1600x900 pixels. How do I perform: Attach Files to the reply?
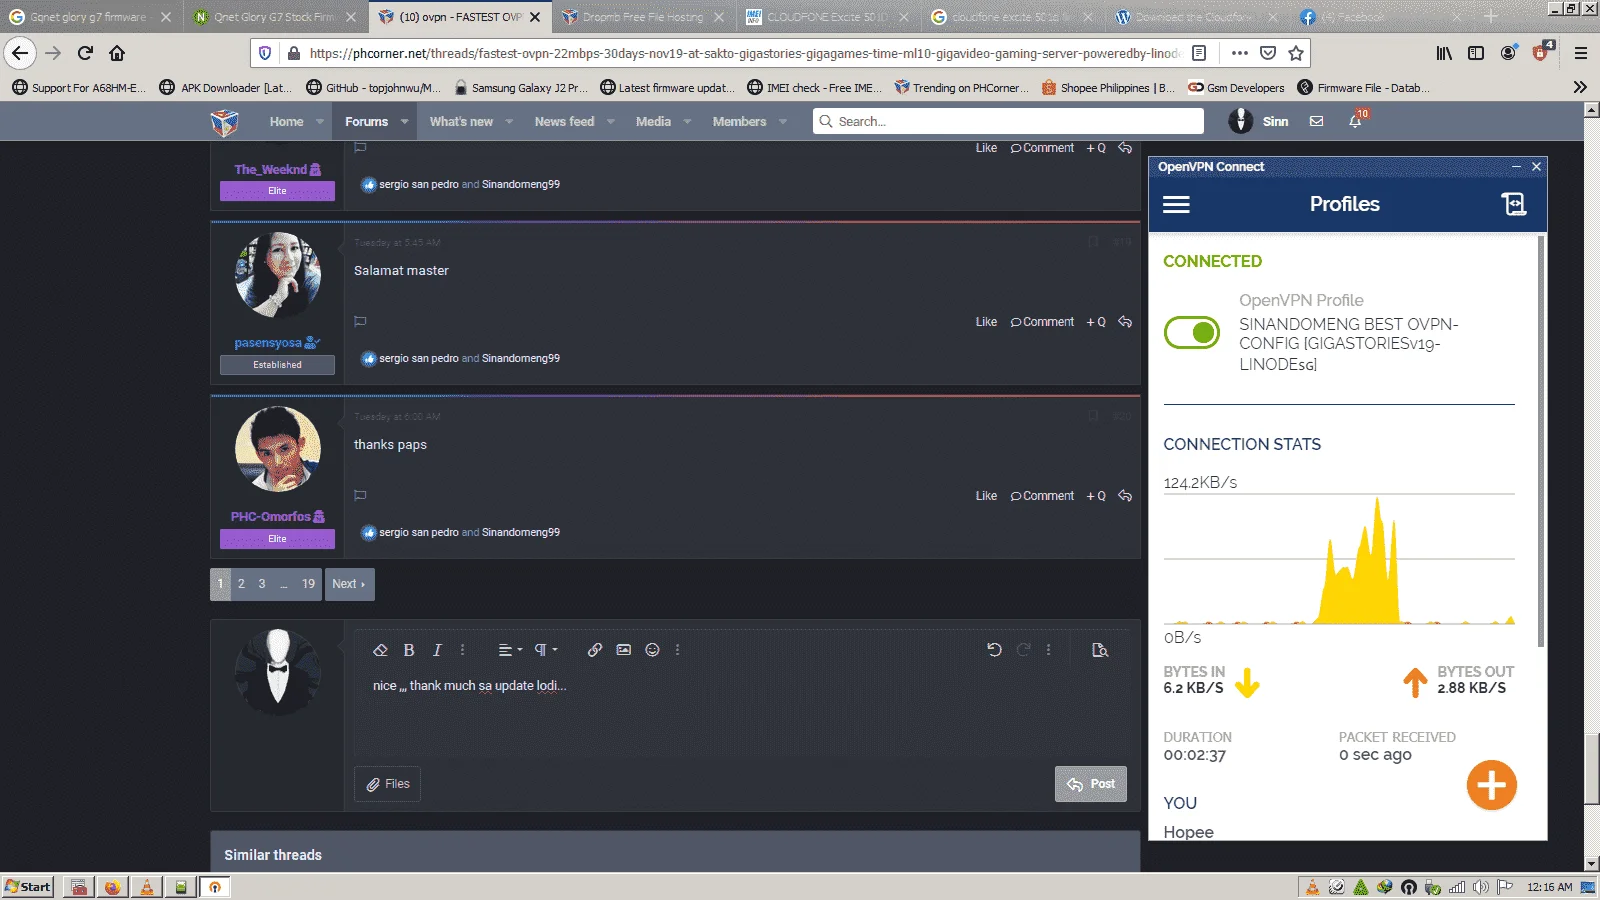[x=387, y=784]
